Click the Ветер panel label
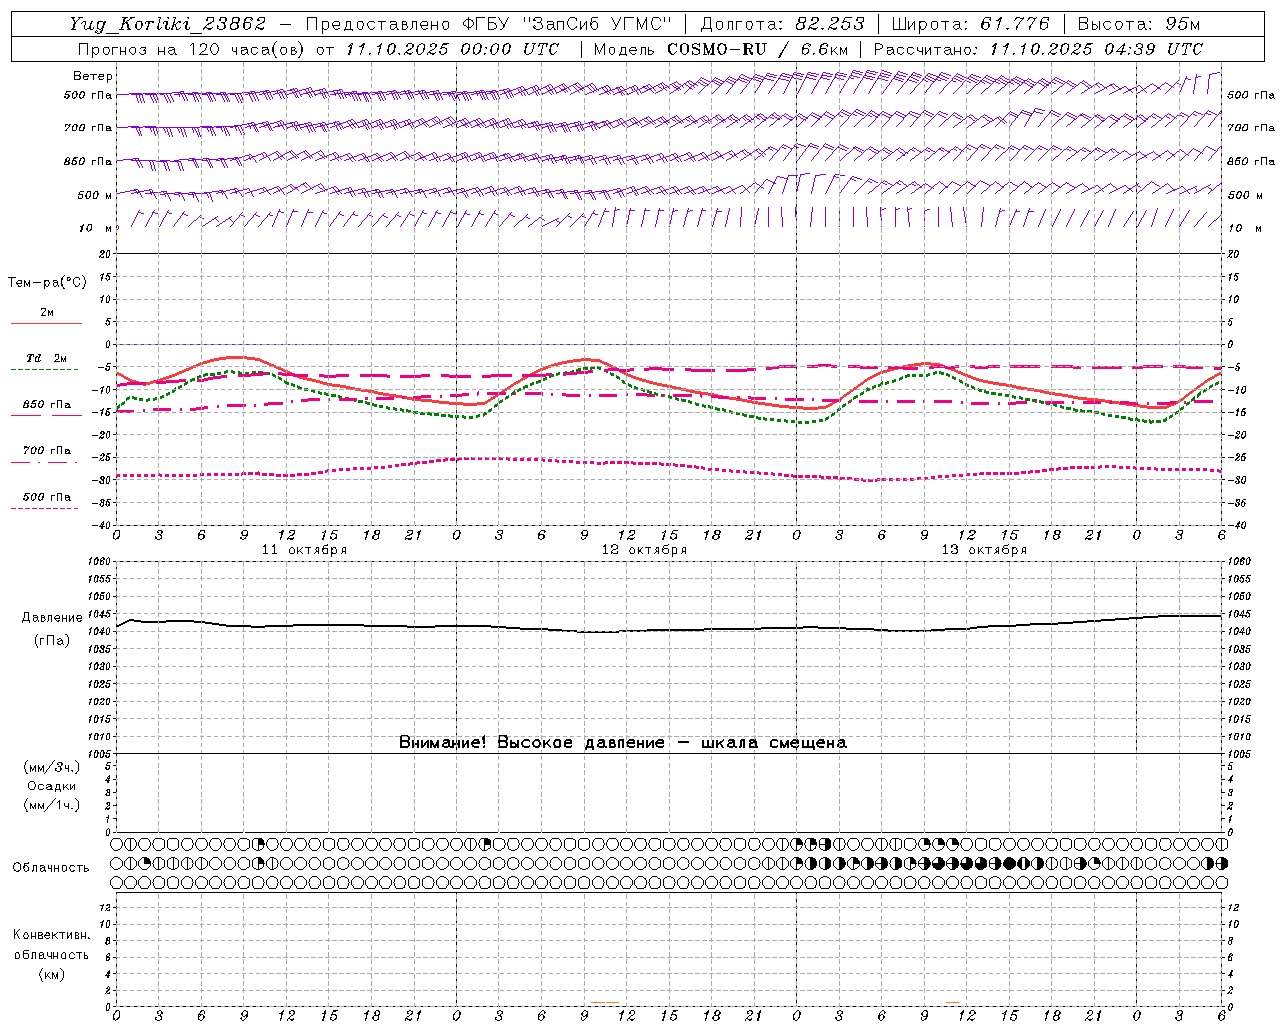This screenshot has width=1280, height=1024. (x=93, y=76)
